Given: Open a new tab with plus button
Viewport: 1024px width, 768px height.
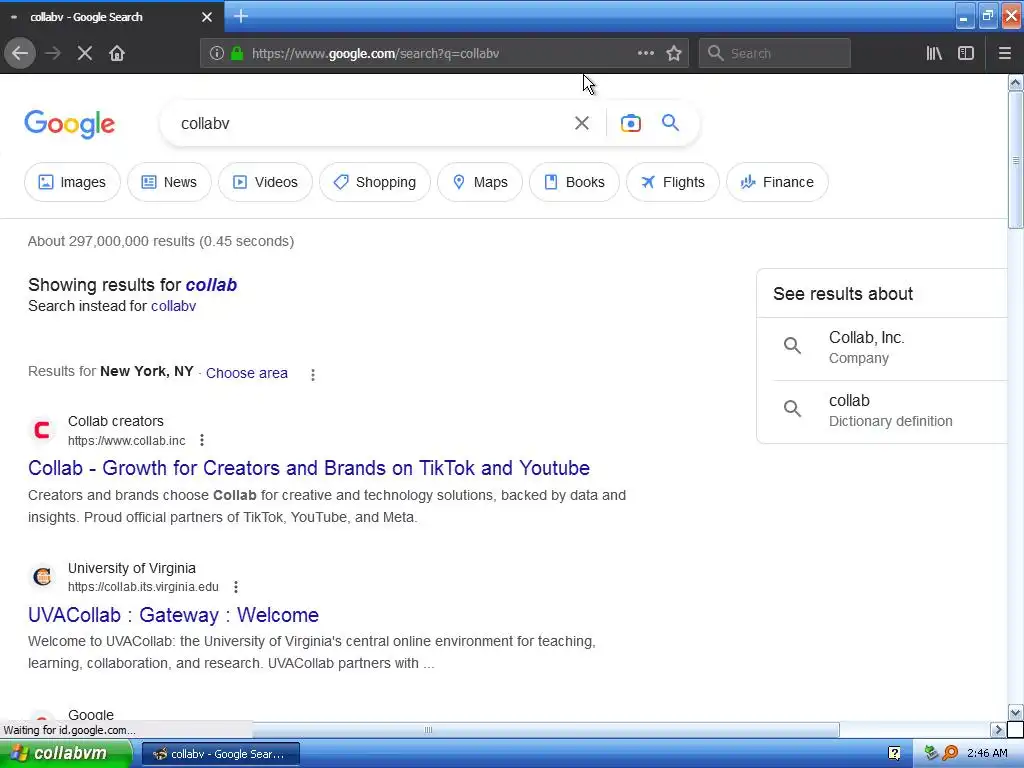Looking at the screenshot, I should pyautogui.click(x=240, y=16).
